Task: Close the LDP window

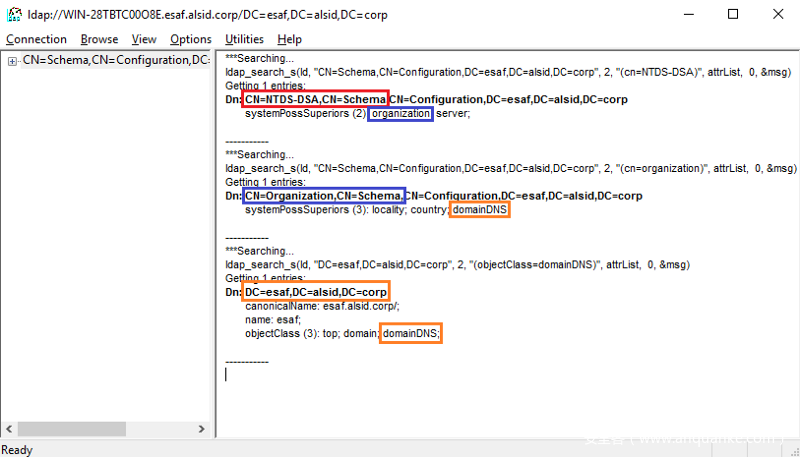Action: [778, 14]
